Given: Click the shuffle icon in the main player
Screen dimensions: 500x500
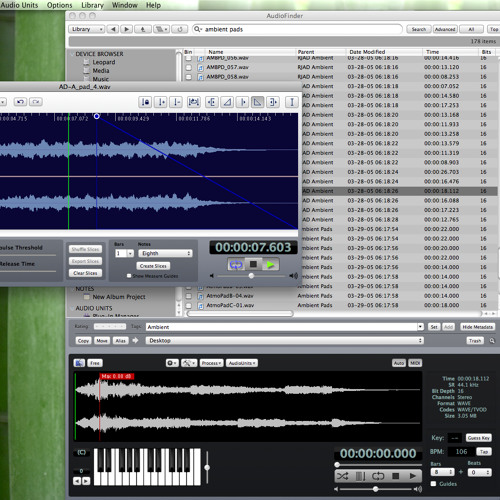Looking at the screenshot, I should pos(342,476).
